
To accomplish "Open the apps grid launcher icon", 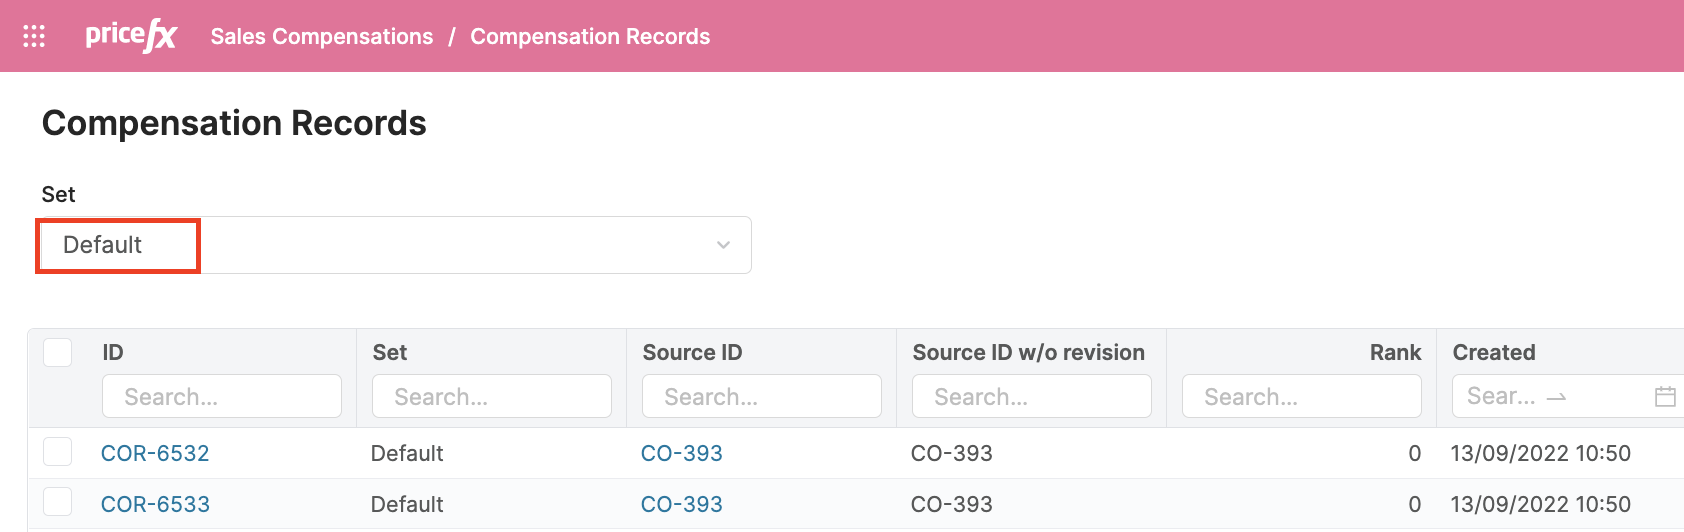I will pos(34,36).
